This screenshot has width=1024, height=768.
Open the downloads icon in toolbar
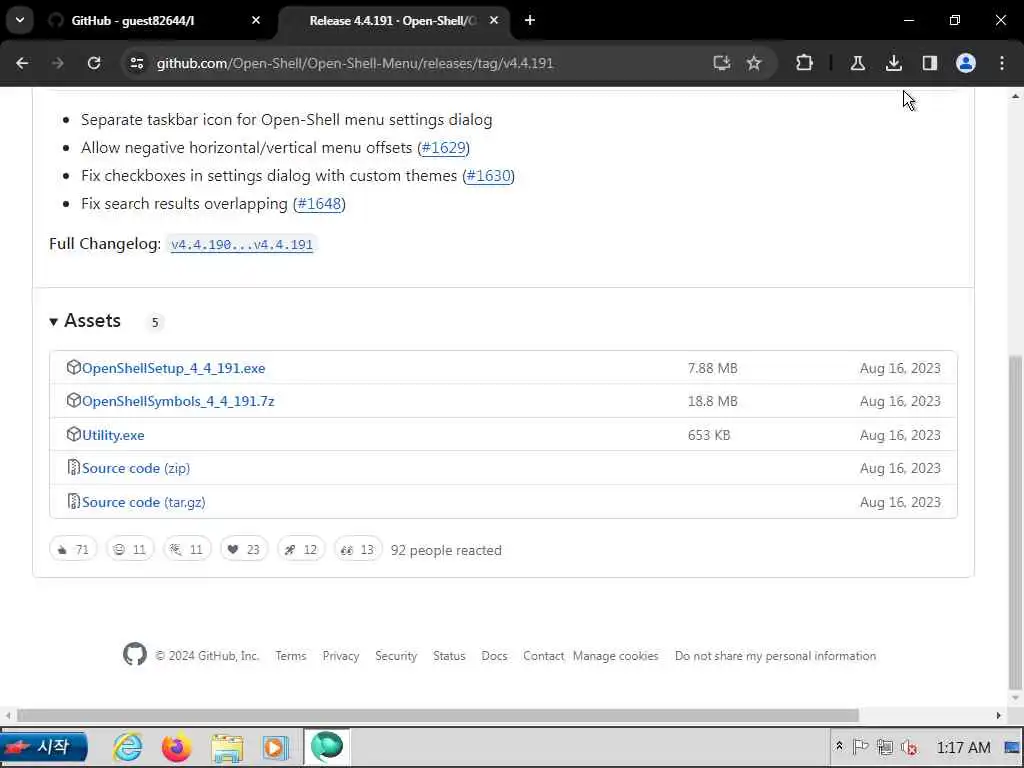[893, 63]
